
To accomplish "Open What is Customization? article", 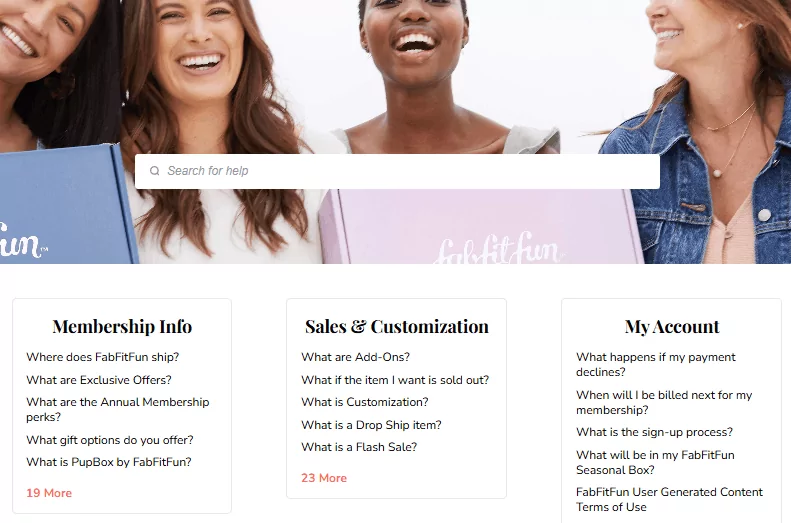I will coord(365,402).
